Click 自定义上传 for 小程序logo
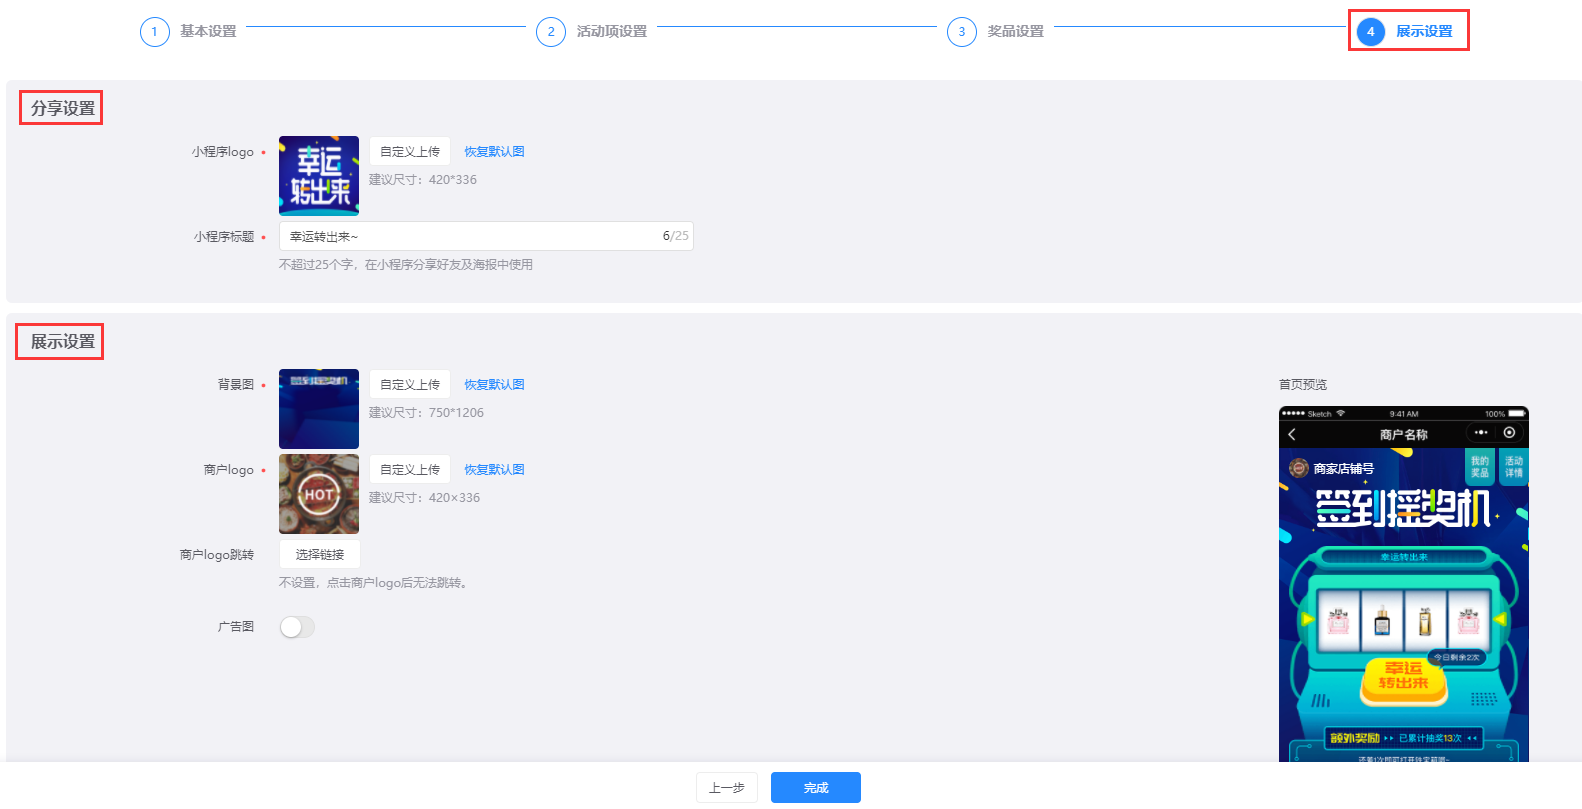The width and height of the screenshot is (1582, 809). (410, 152)
